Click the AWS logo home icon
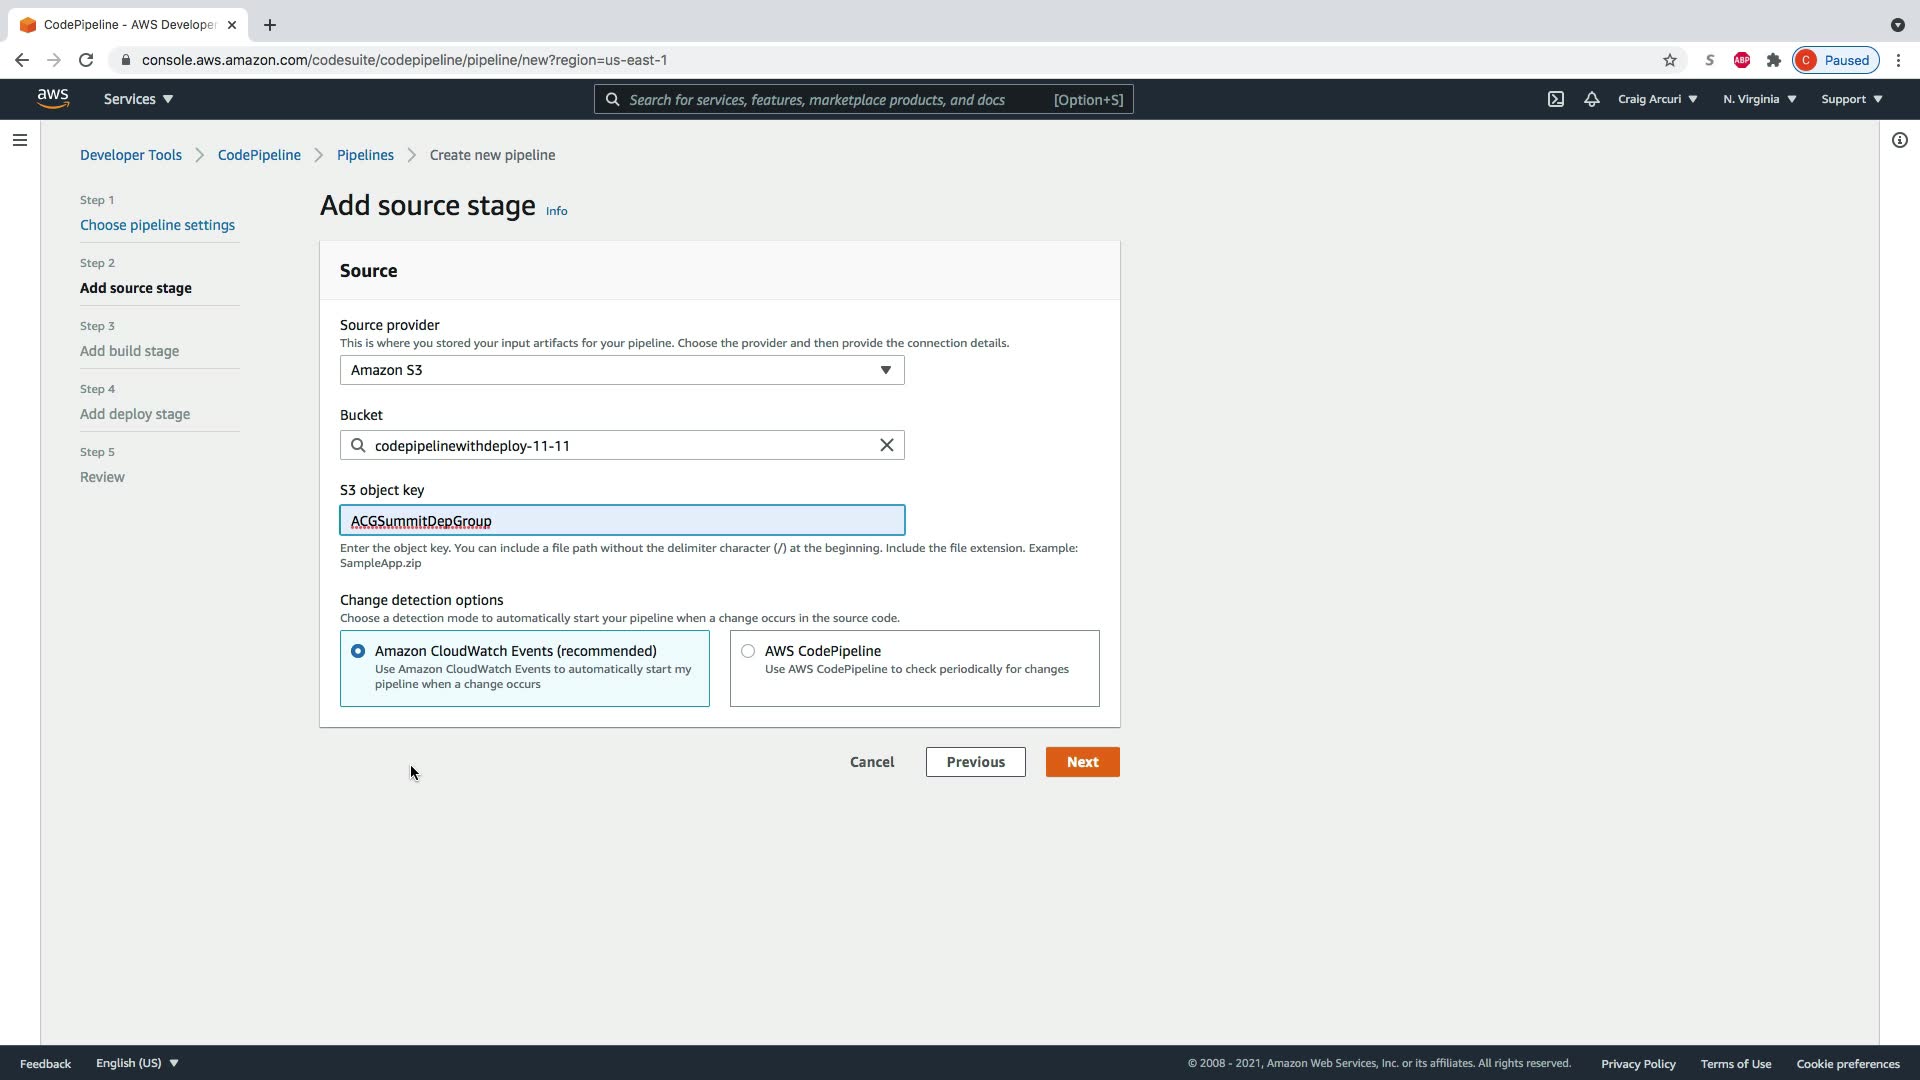Screen dimensions: 1920x1080 click(x=53, y=98)
